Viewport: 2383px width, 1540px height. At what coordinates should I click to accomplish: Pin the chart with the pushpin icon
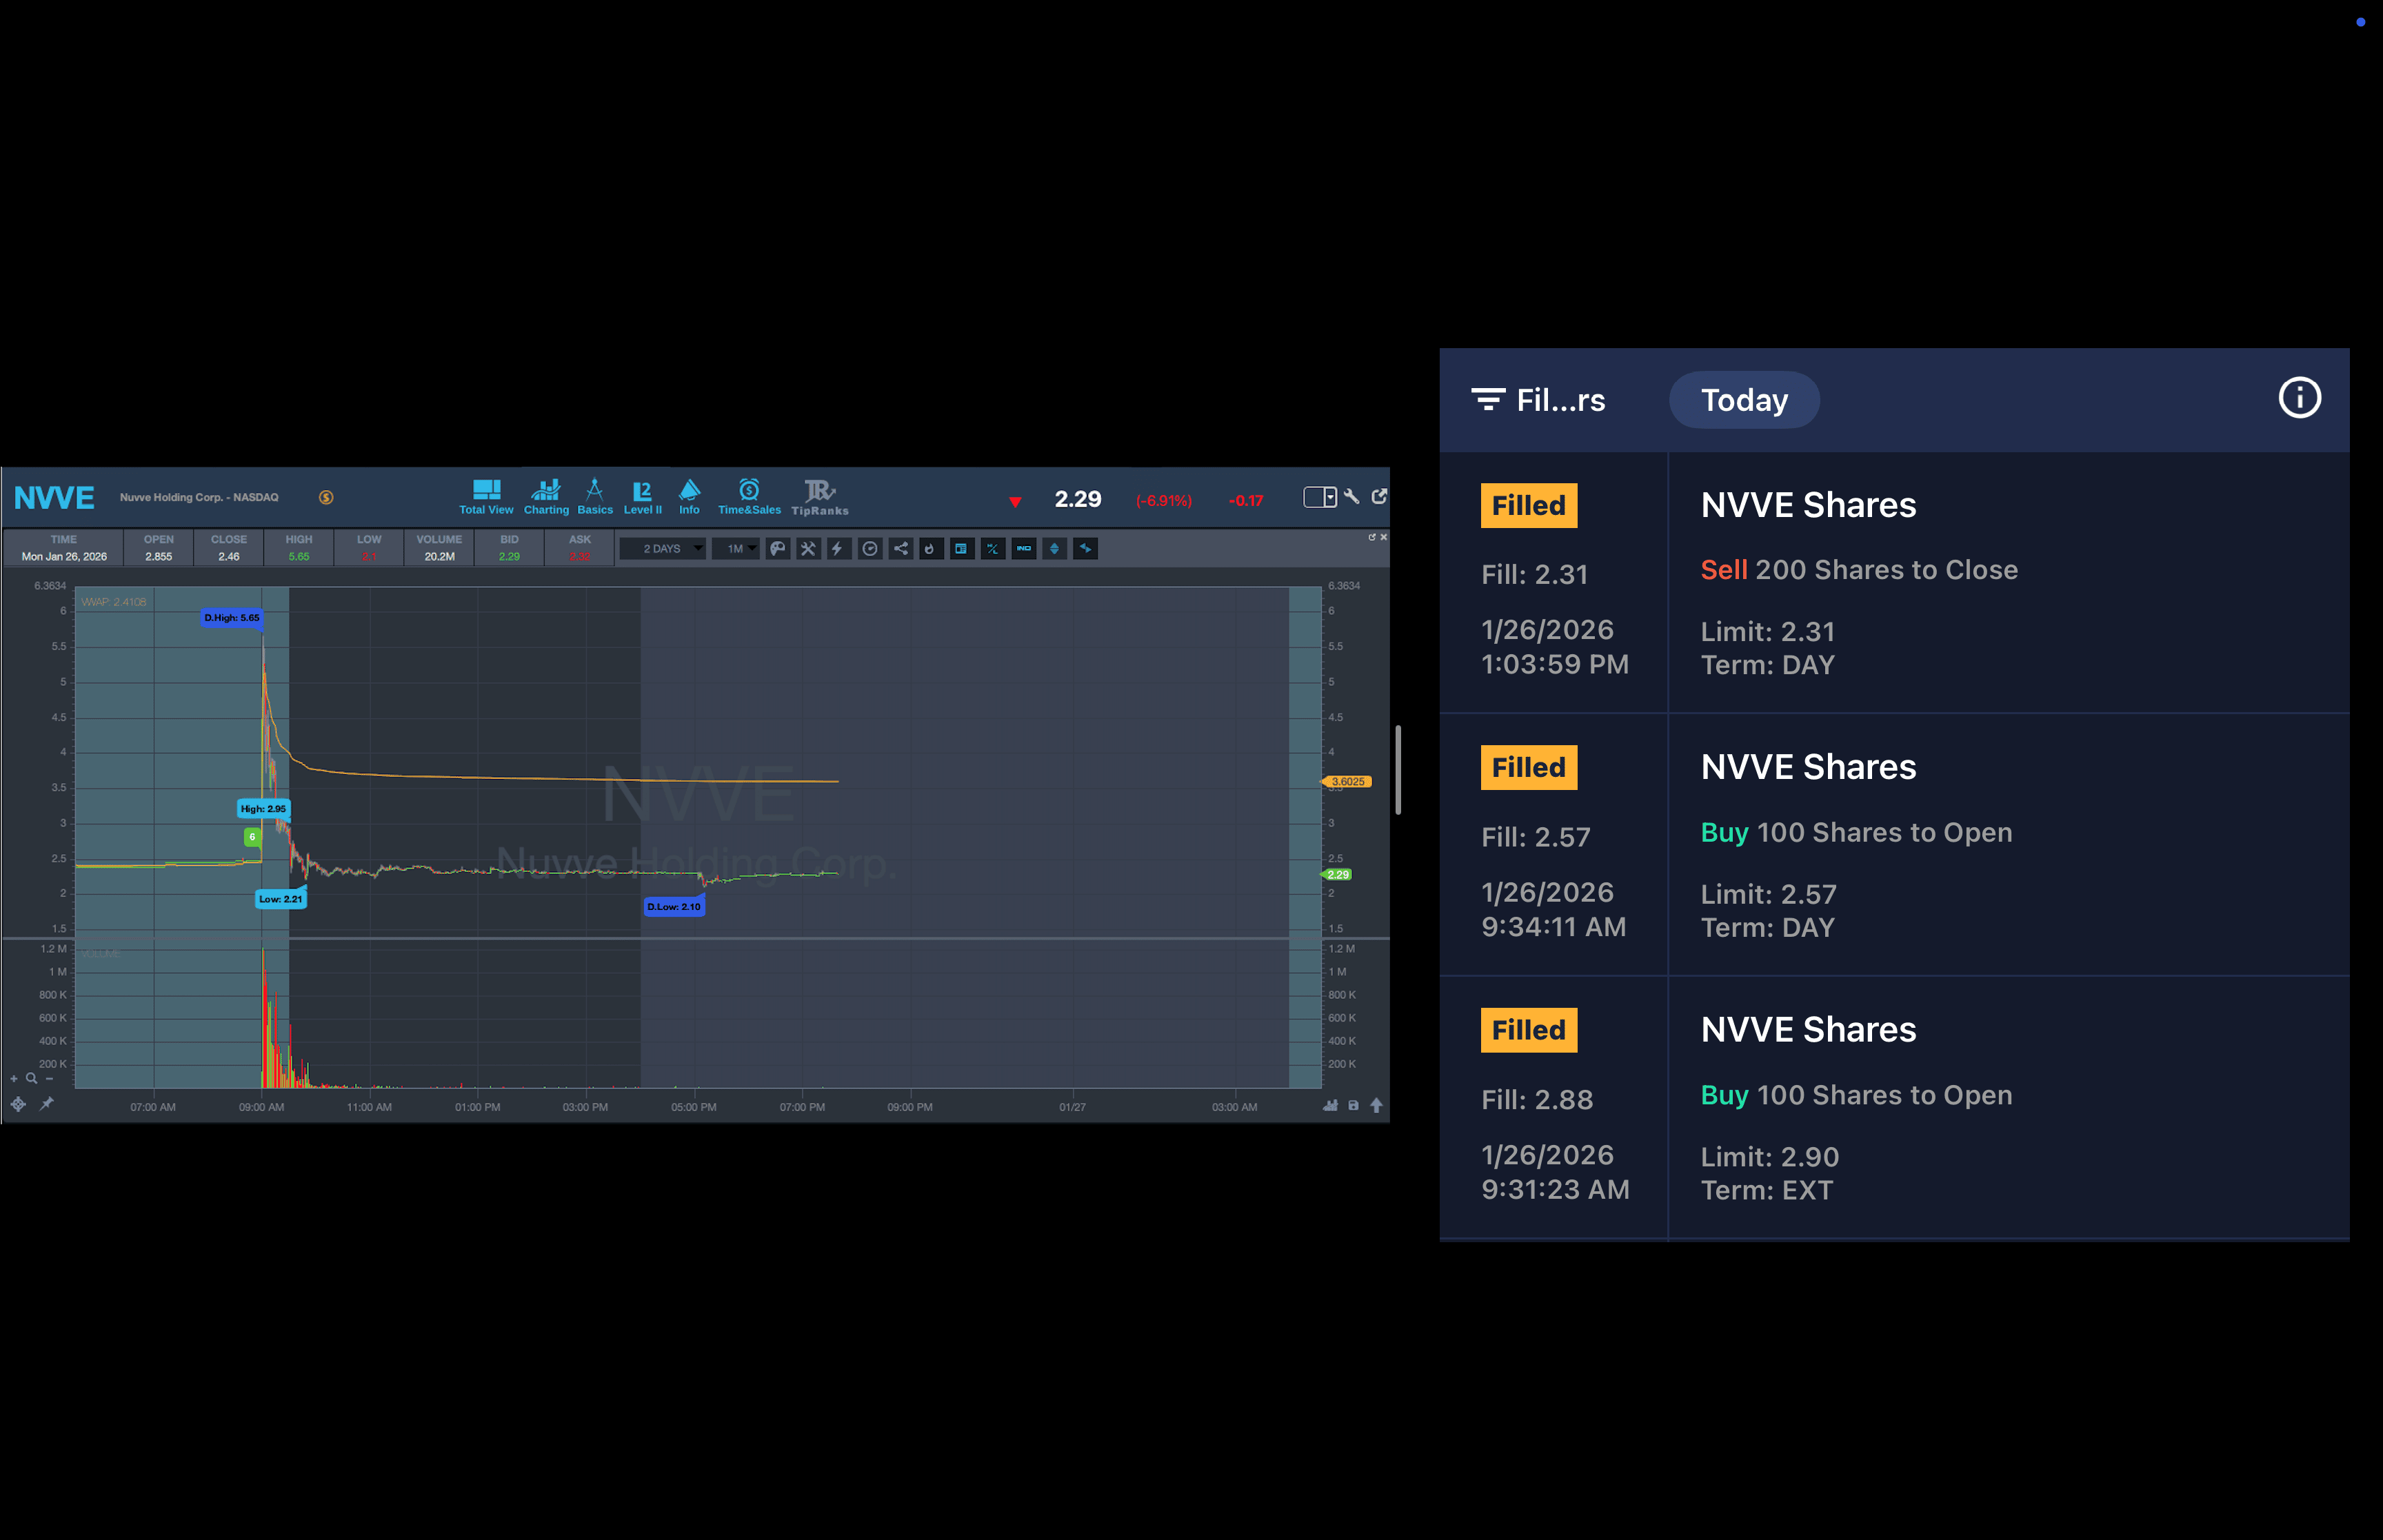46,1104
